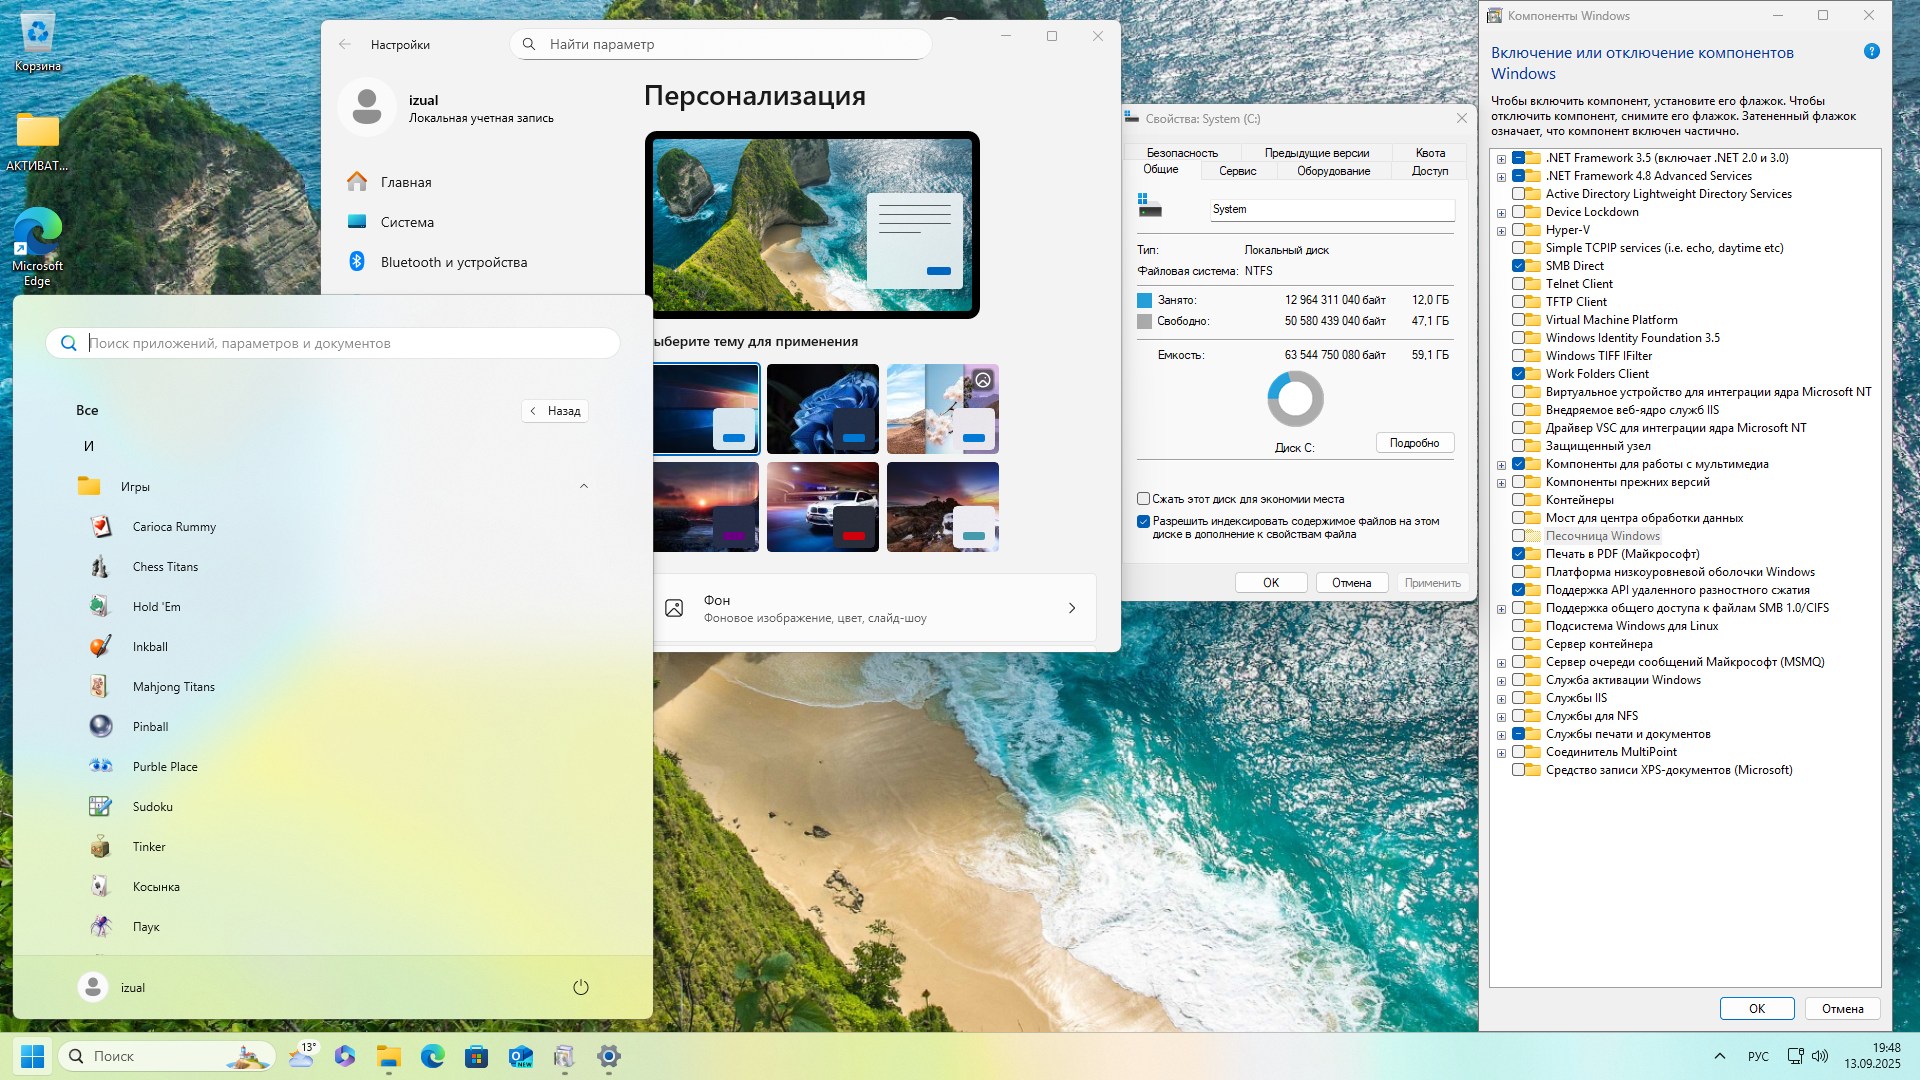Click the Подробно button for disk details
The width and height of the screenshot is (1920, 1080).
[1414, 443]
